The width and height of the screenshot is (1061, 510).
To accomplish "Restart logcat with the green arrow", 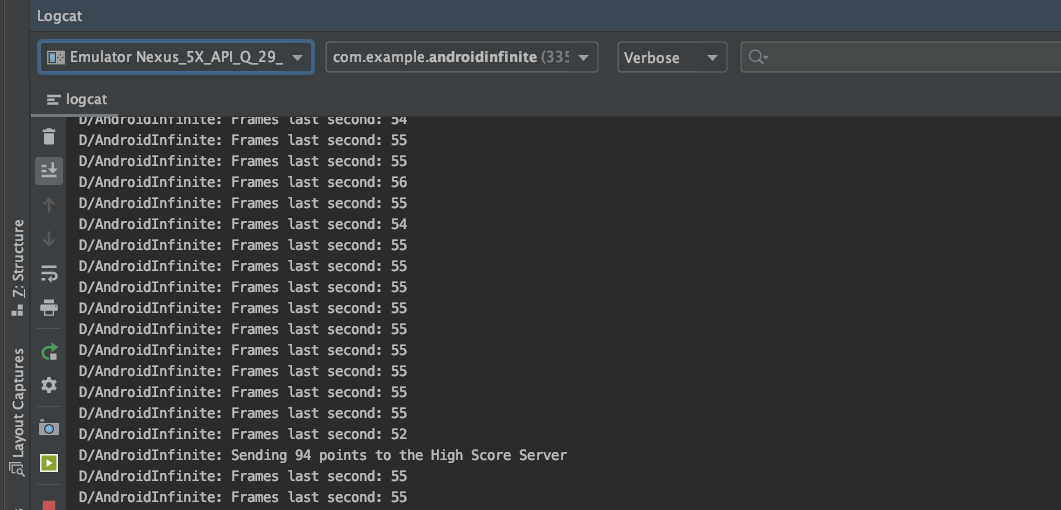I will [48, 351].
